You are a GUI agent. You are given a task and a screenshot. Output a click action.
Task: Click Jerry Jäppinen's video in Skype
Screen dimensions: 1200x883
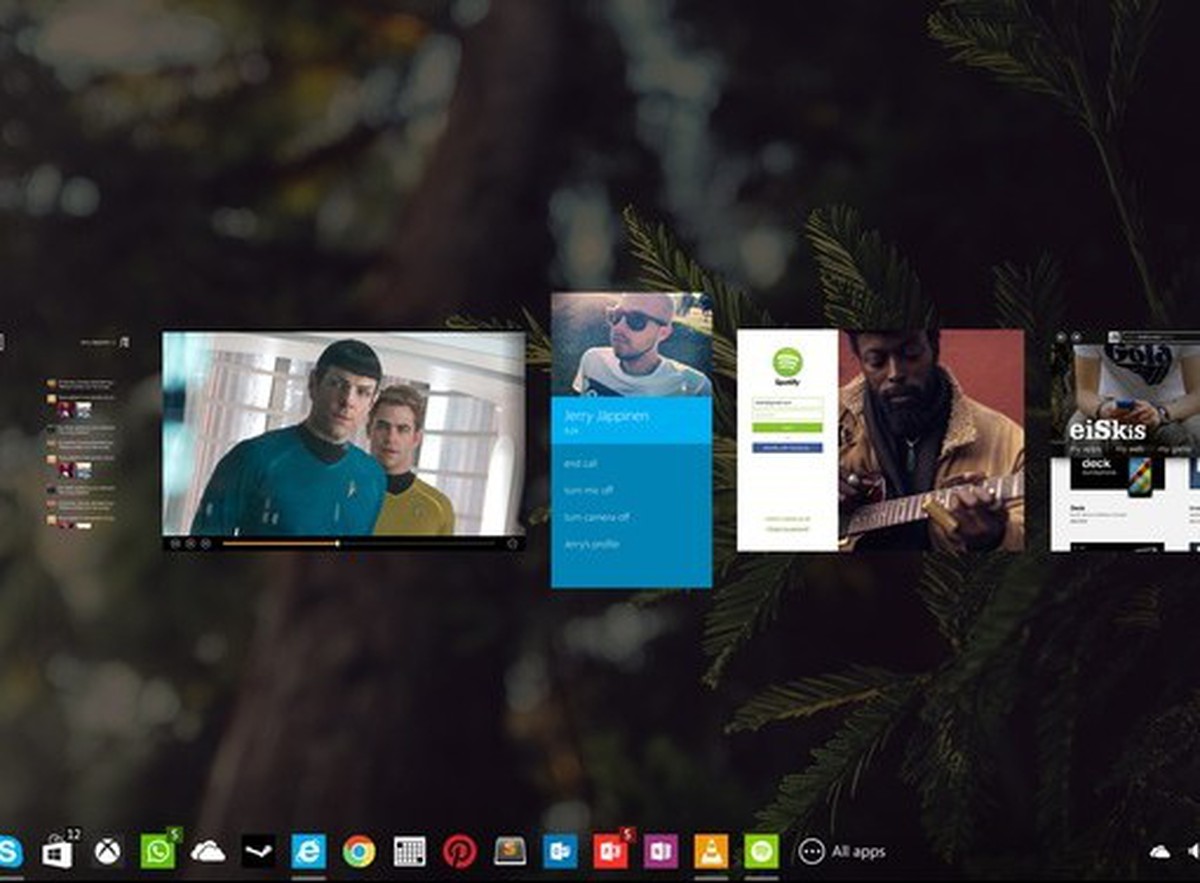(631, 345)
